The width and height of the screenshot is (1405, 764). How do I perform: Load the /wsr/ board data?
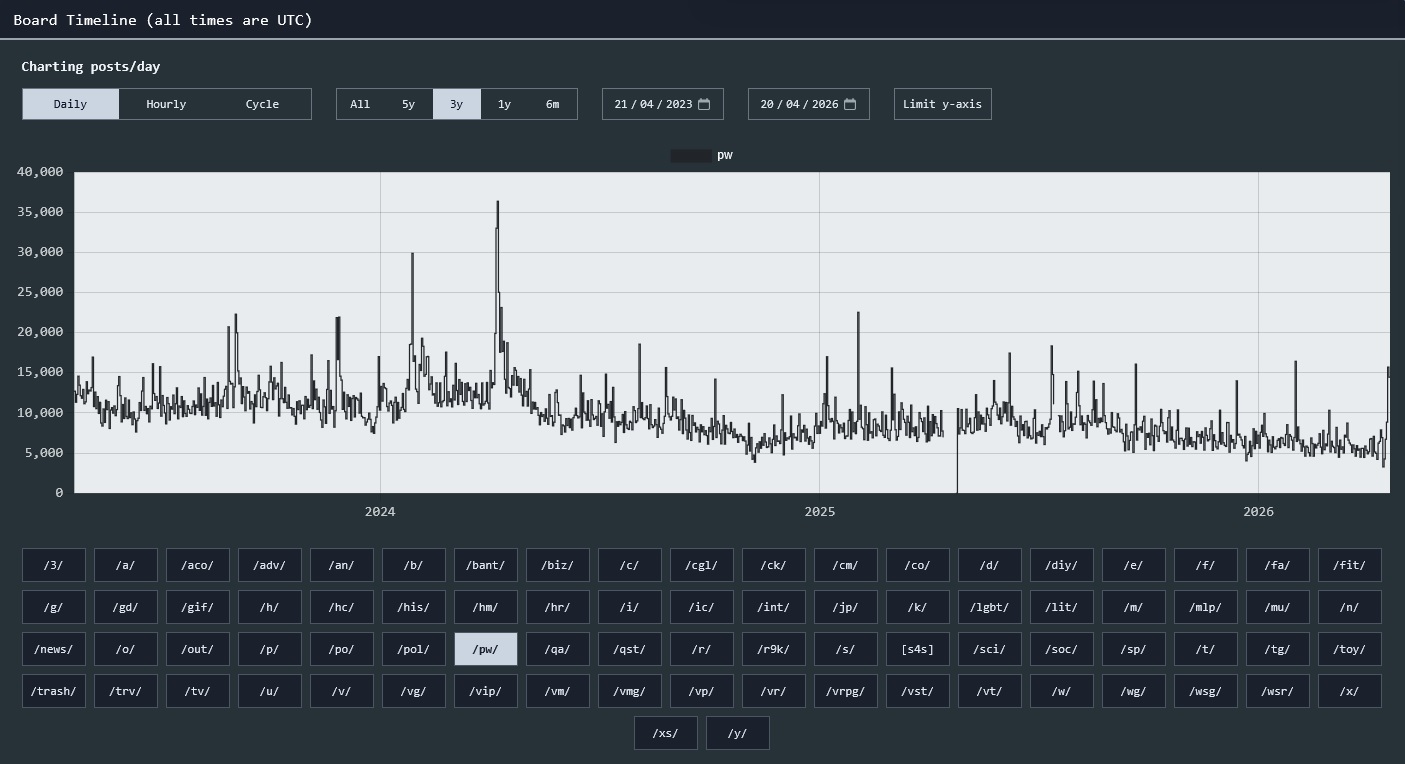[x=1278, y=691]
